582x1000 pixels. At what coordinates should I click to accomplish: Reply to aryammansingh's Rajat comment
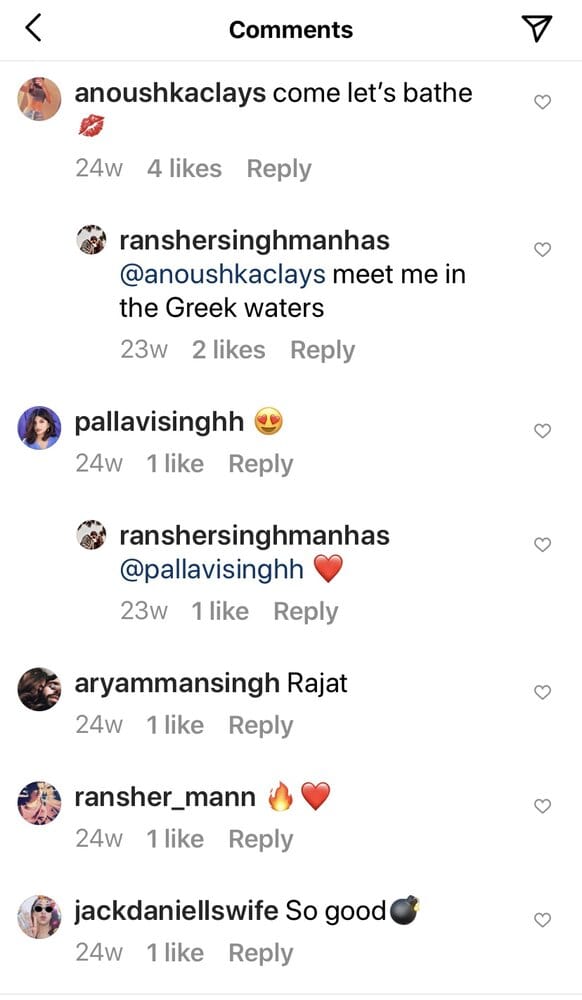pyautogui.click(x=261, y=726)
